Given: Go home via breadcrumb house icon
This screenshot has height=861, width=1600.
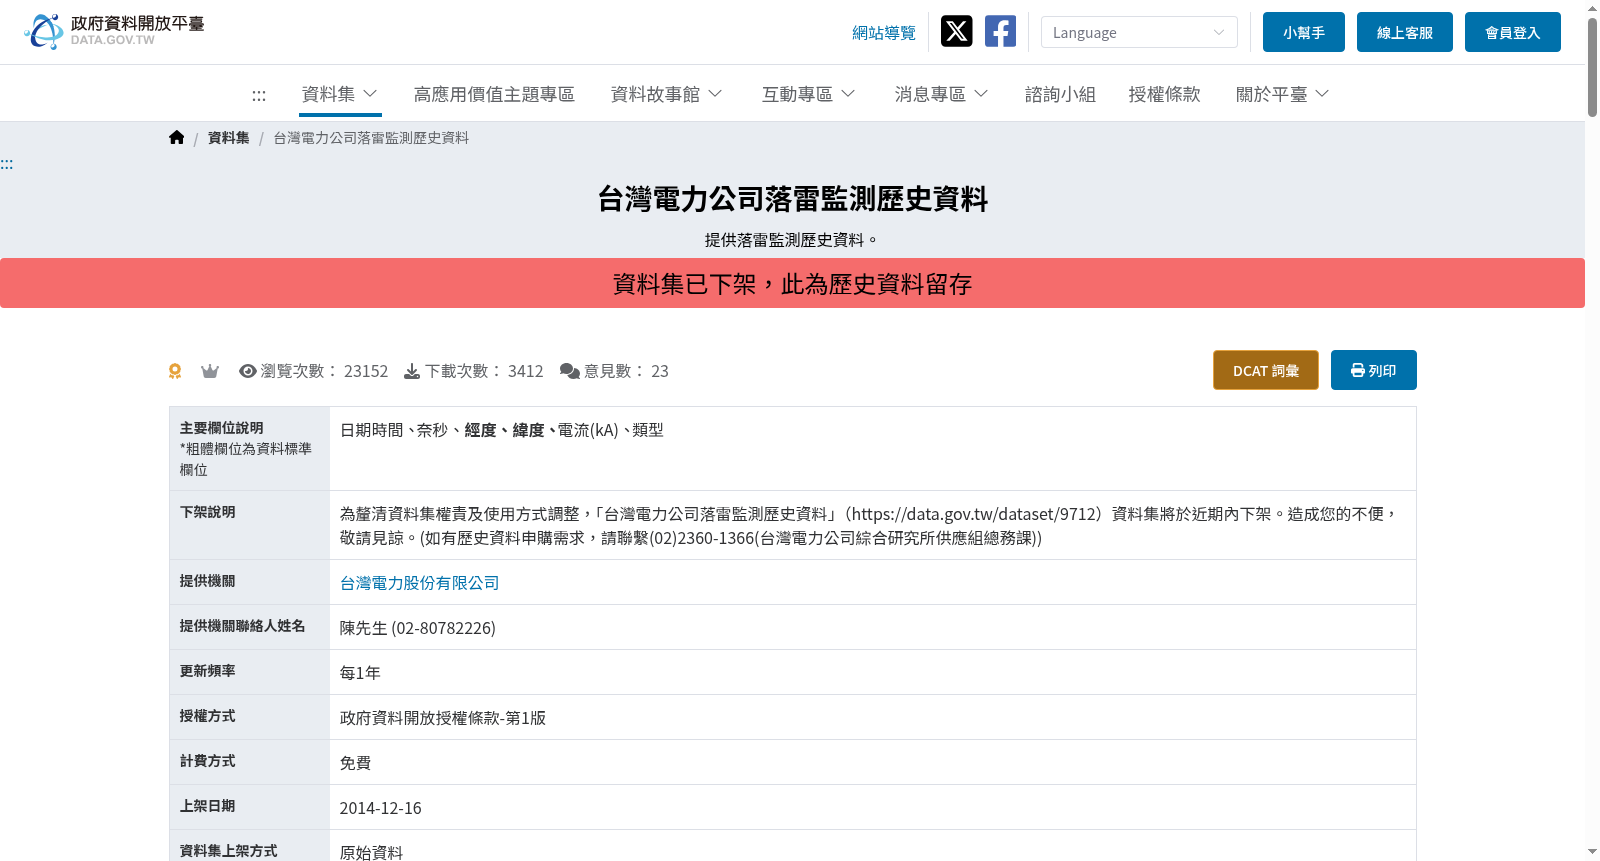Looking at the screenshot, I should point(177,138).
